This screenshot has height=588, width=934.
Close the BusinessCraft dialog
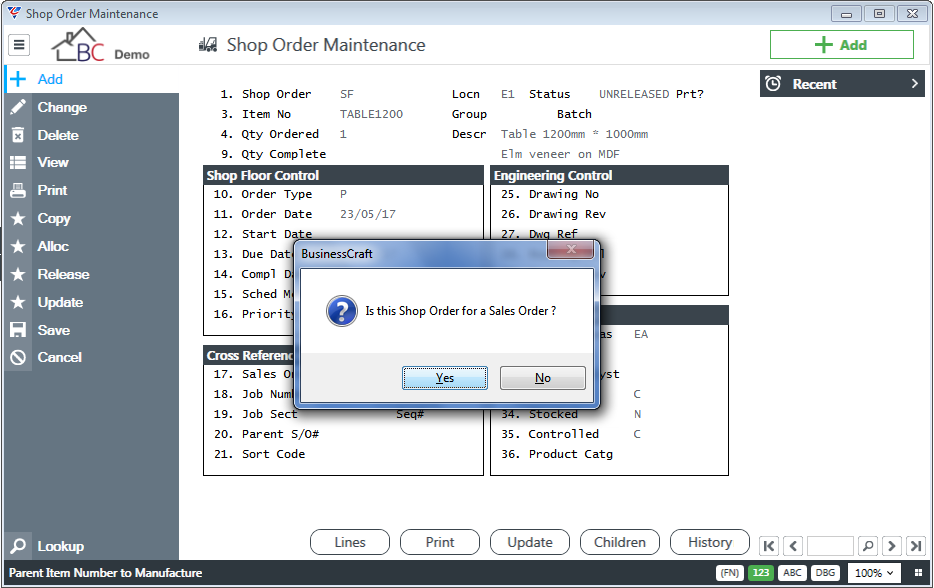[x=571, y=249]
